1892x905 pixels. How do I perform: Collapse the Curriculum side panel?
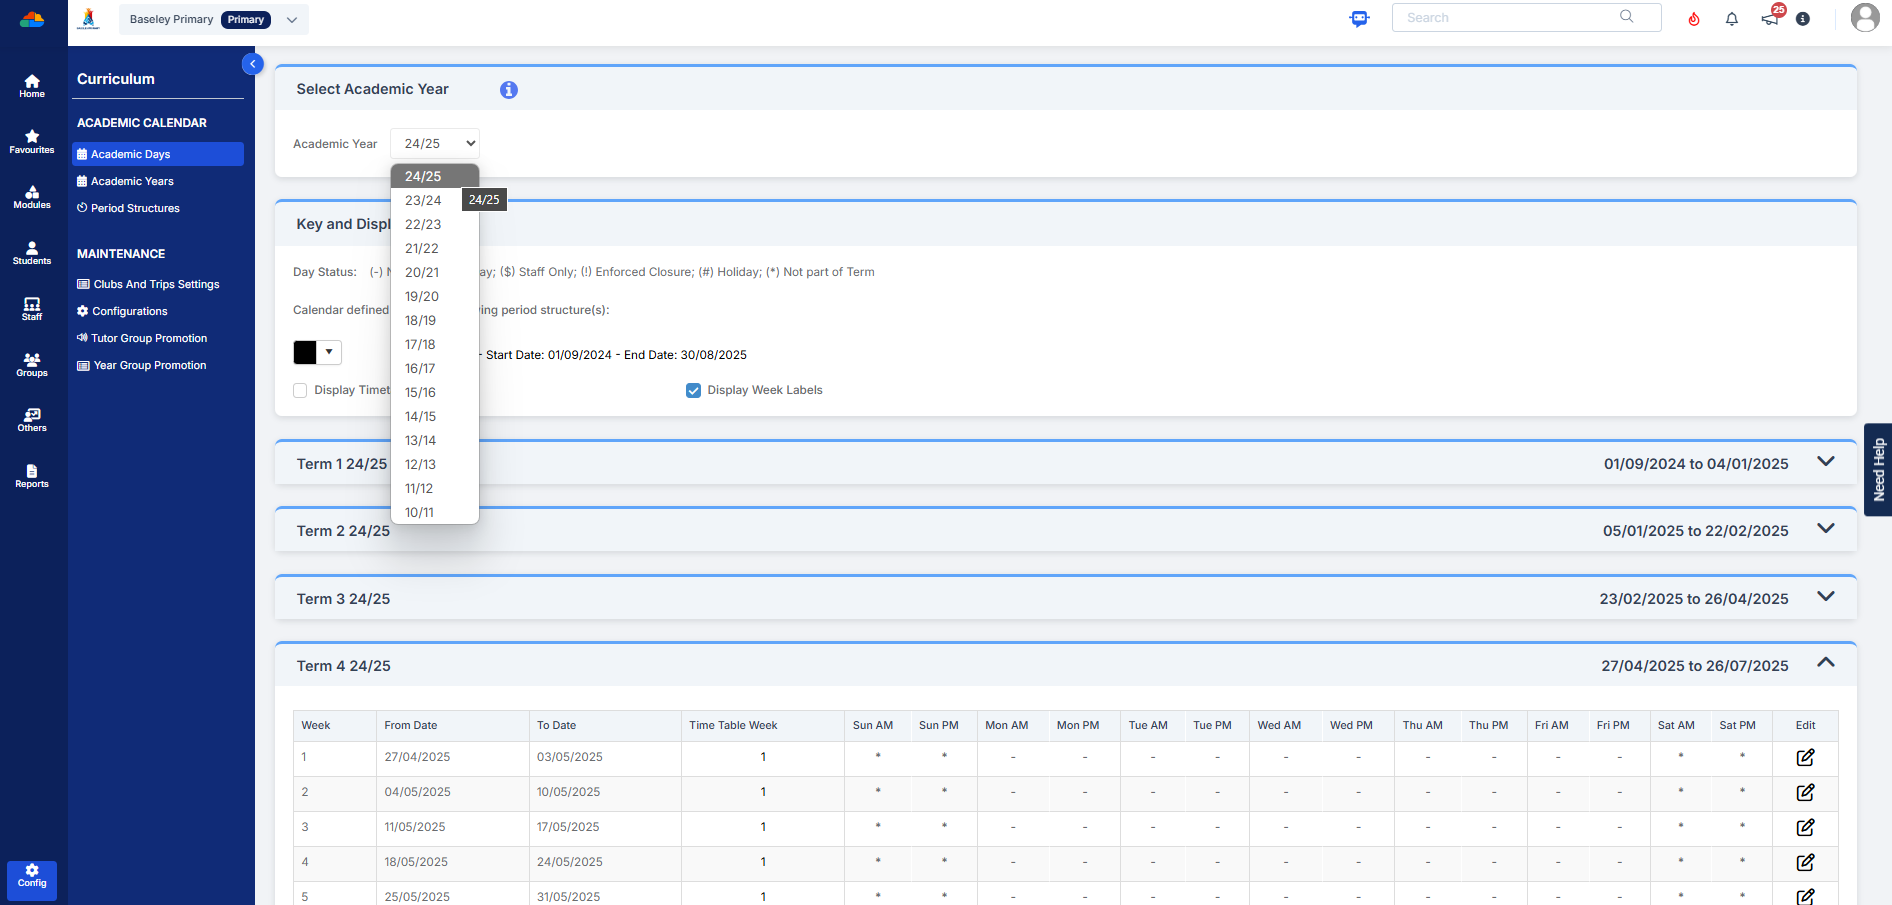click(x=252, y=64)
